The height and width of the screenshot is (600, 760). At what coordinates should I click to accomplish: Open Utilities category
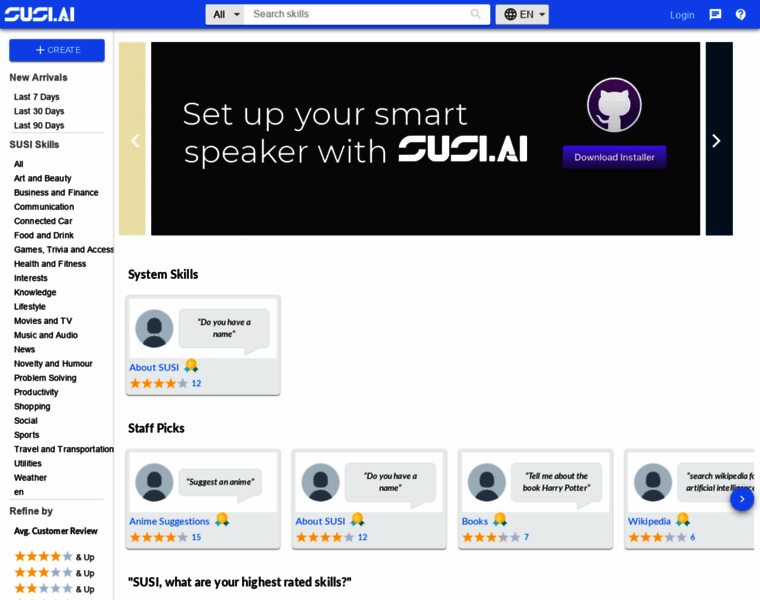[x=28, y=463]
